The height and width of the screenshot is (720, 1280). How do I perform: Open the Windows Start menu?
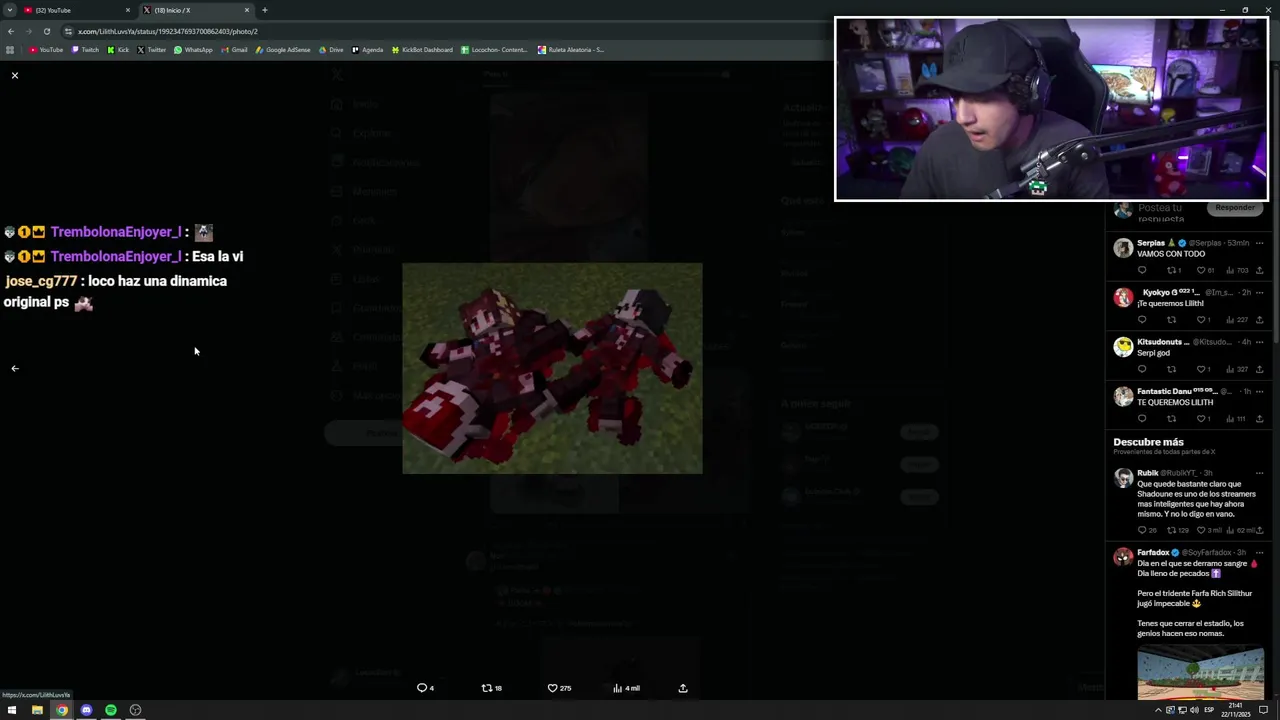click(x=12, y=710)
